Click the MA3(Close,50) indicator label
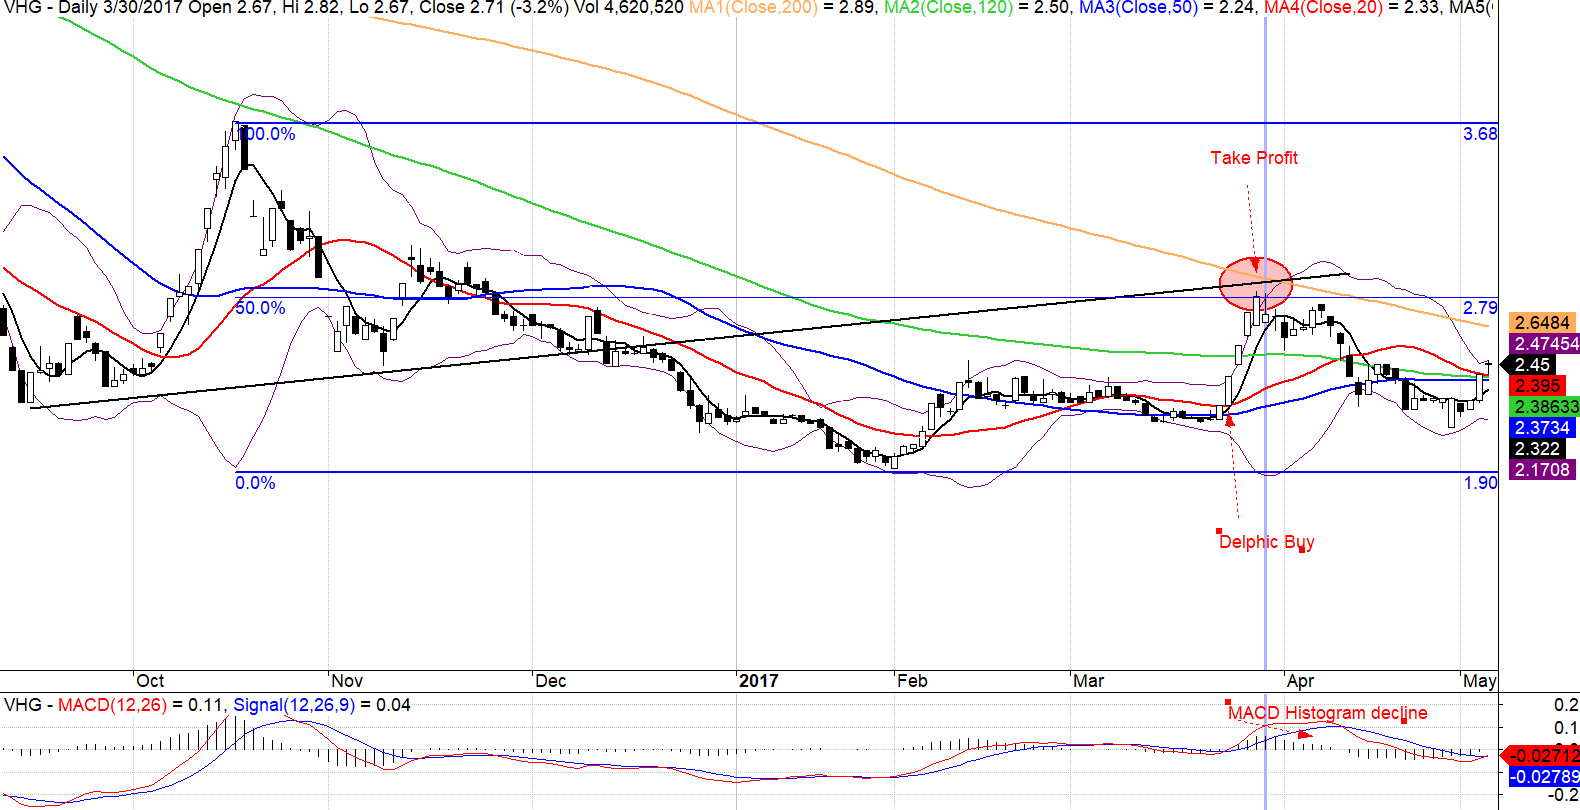Image resolution: width=1580 pixels, height=810 pixels. 1138,8
